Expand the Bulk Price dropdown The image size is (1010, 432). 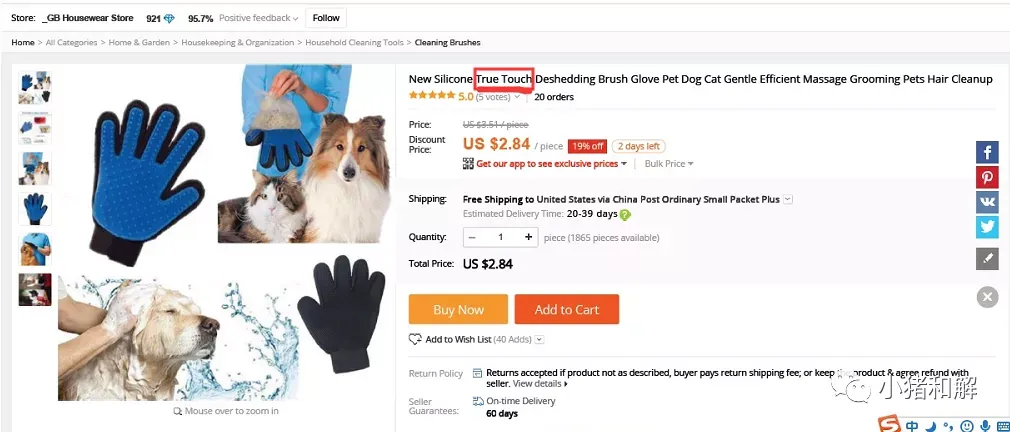669,164
